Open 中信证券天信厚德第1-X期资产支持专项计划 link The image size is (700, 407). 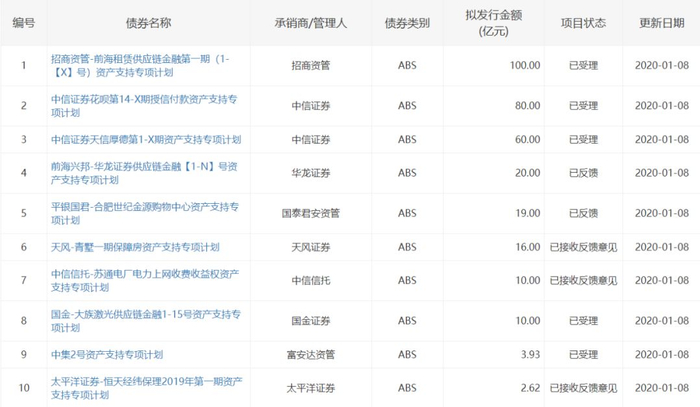[x=146, y=140]
